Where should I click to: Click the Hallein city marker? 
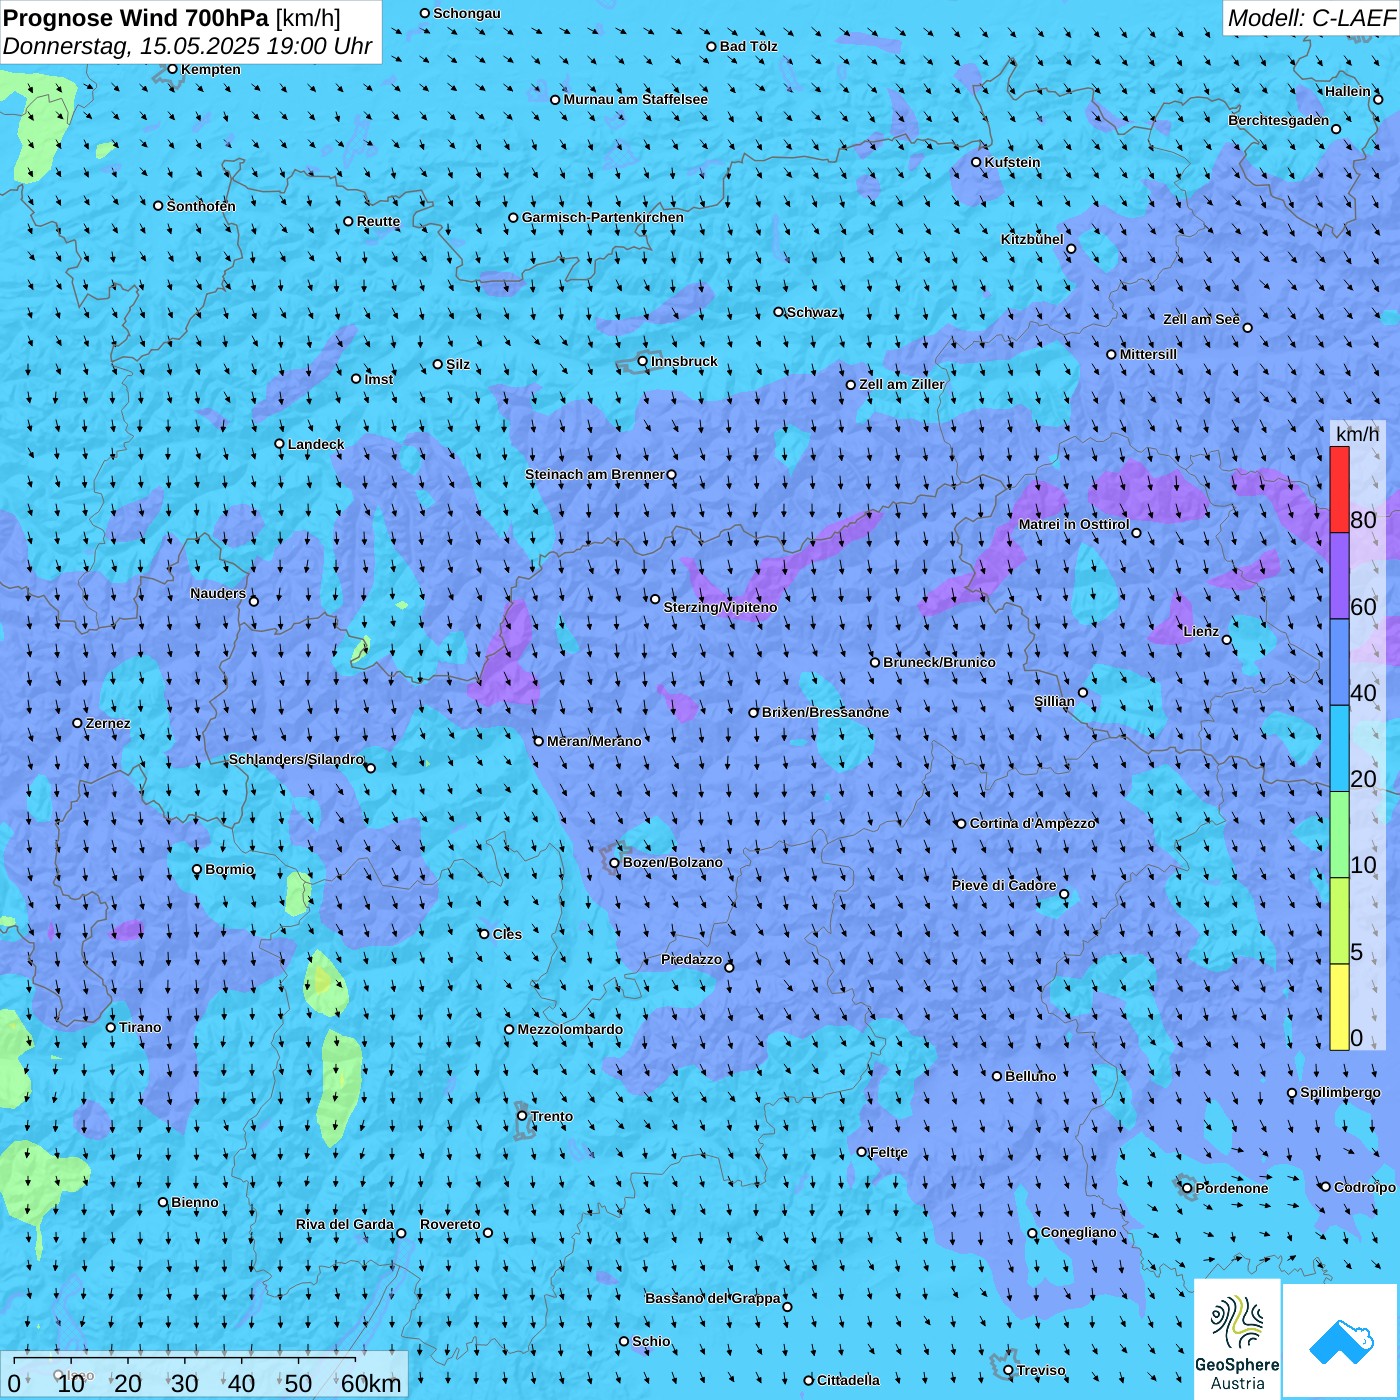click(x=1378, y=99)
